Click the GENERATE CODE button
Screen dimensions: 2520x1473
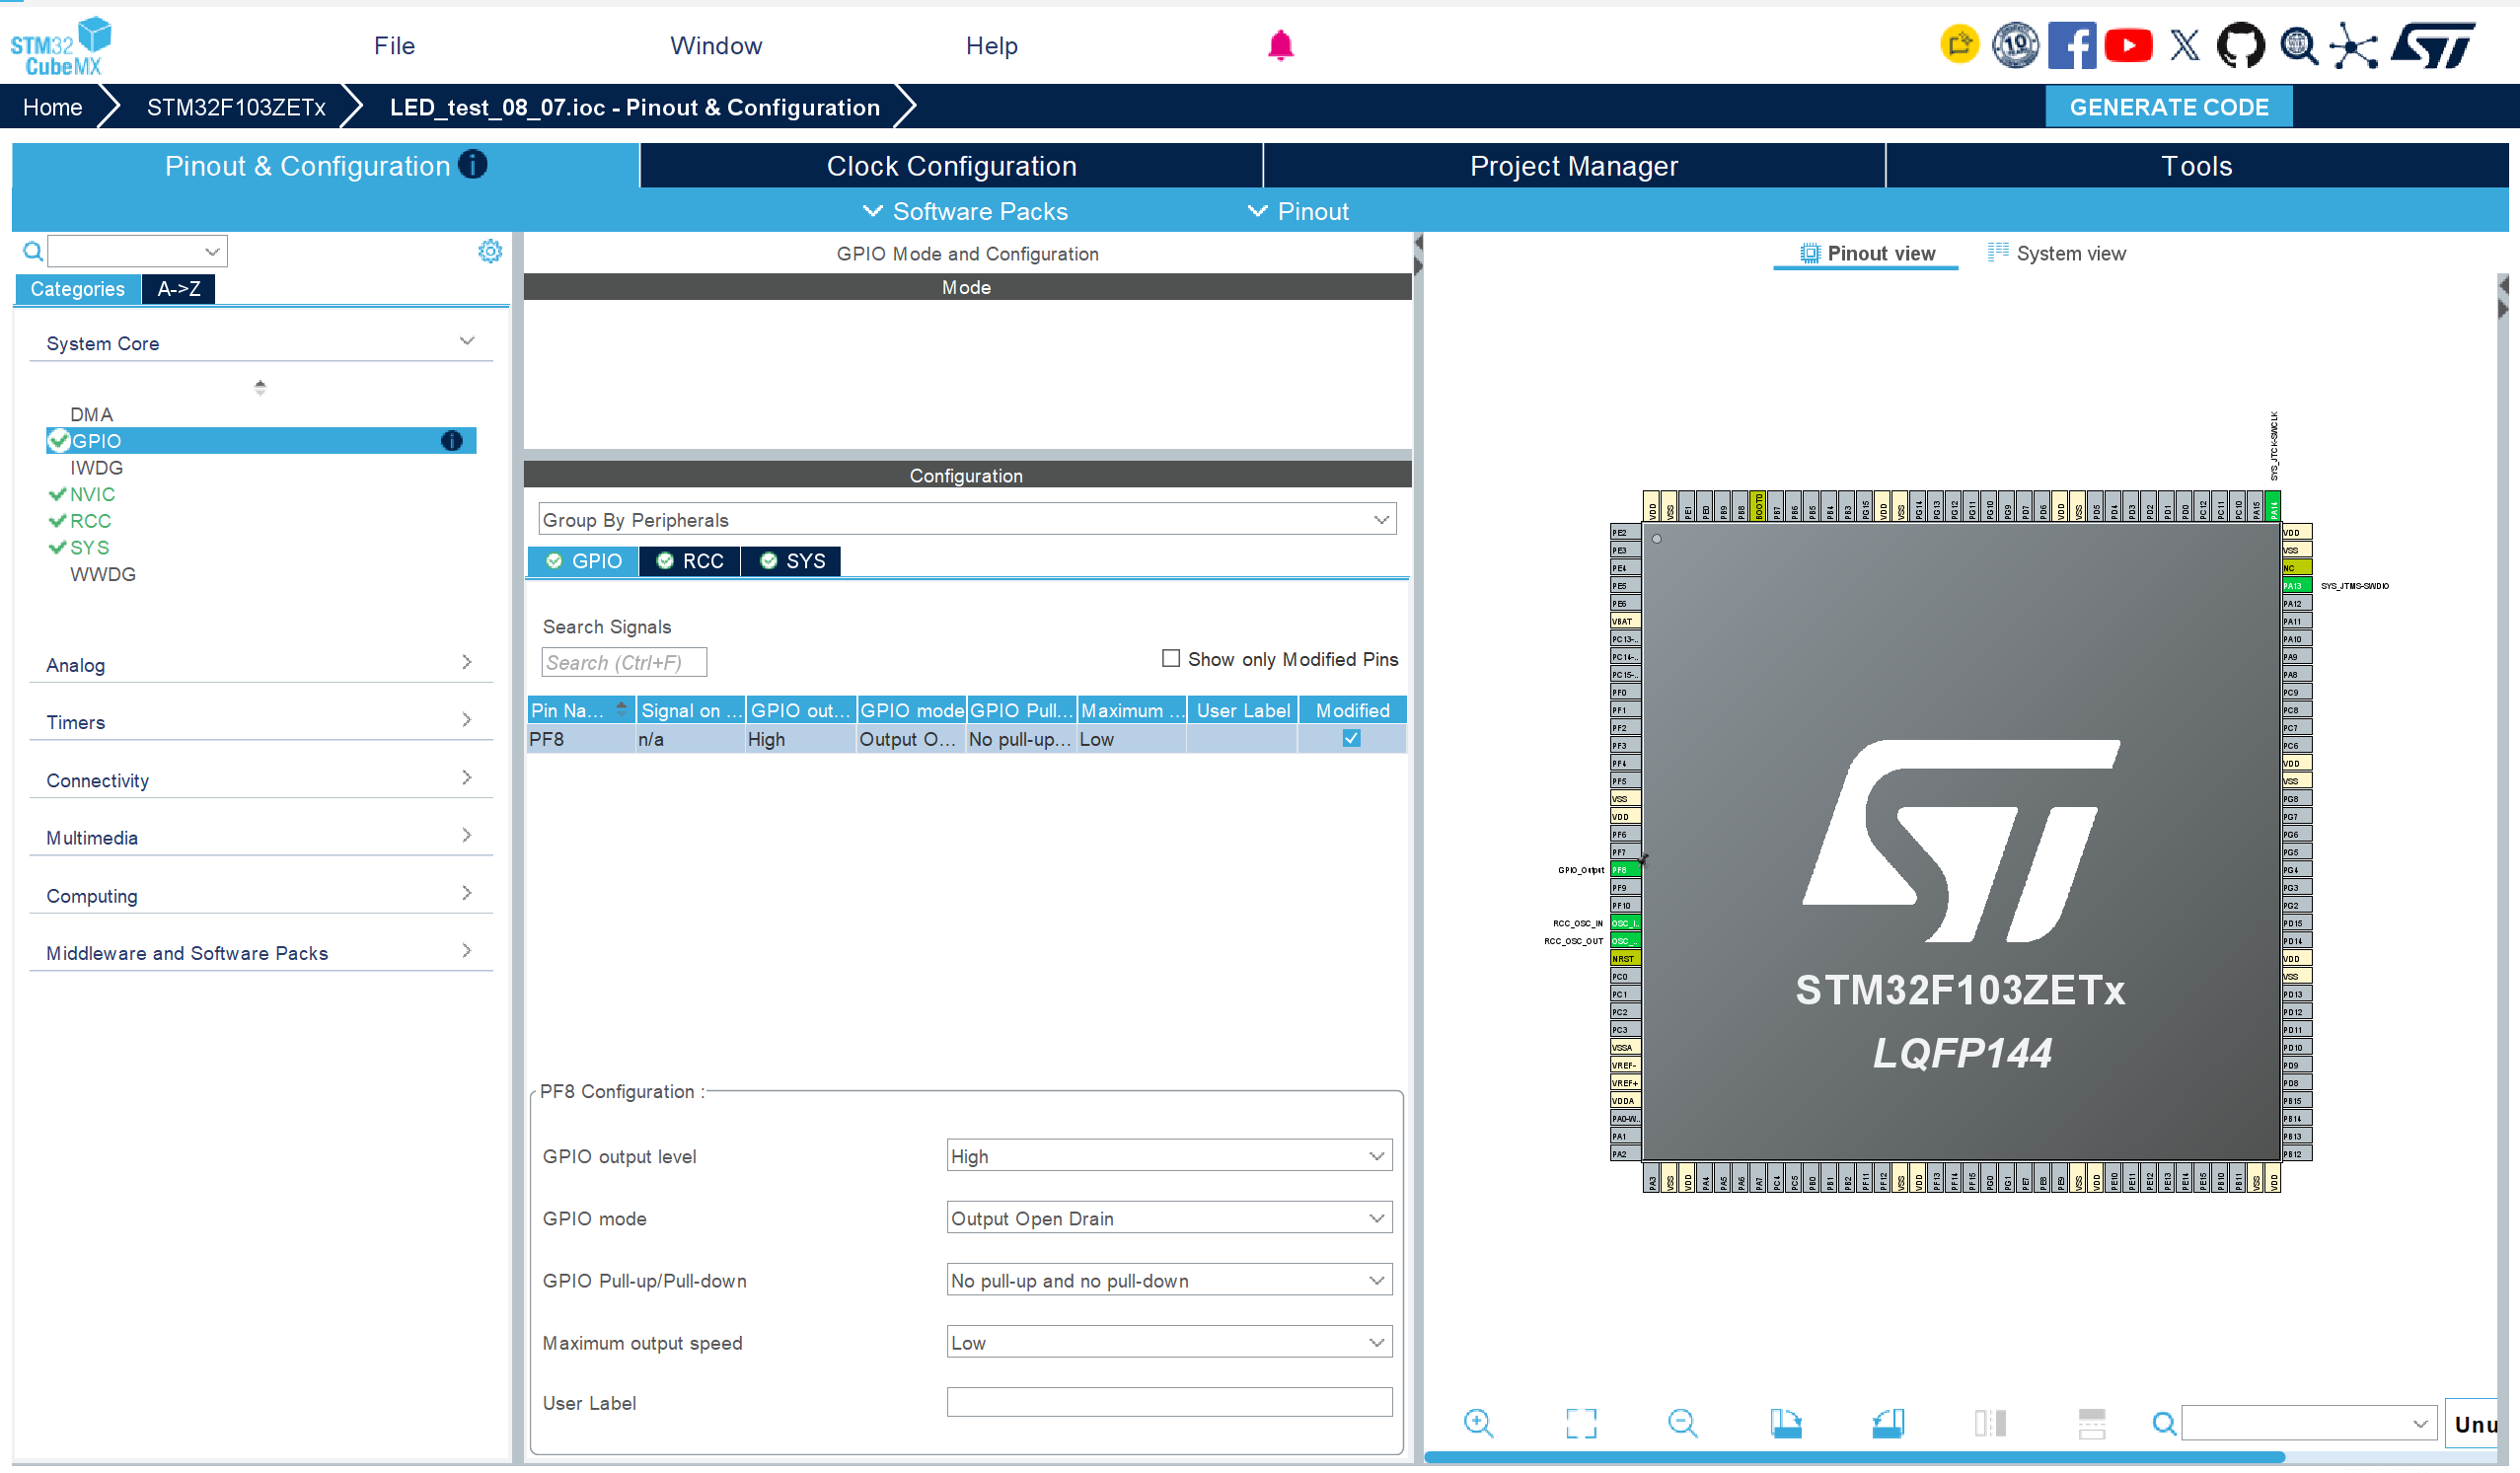click(x=2169, y=107)
